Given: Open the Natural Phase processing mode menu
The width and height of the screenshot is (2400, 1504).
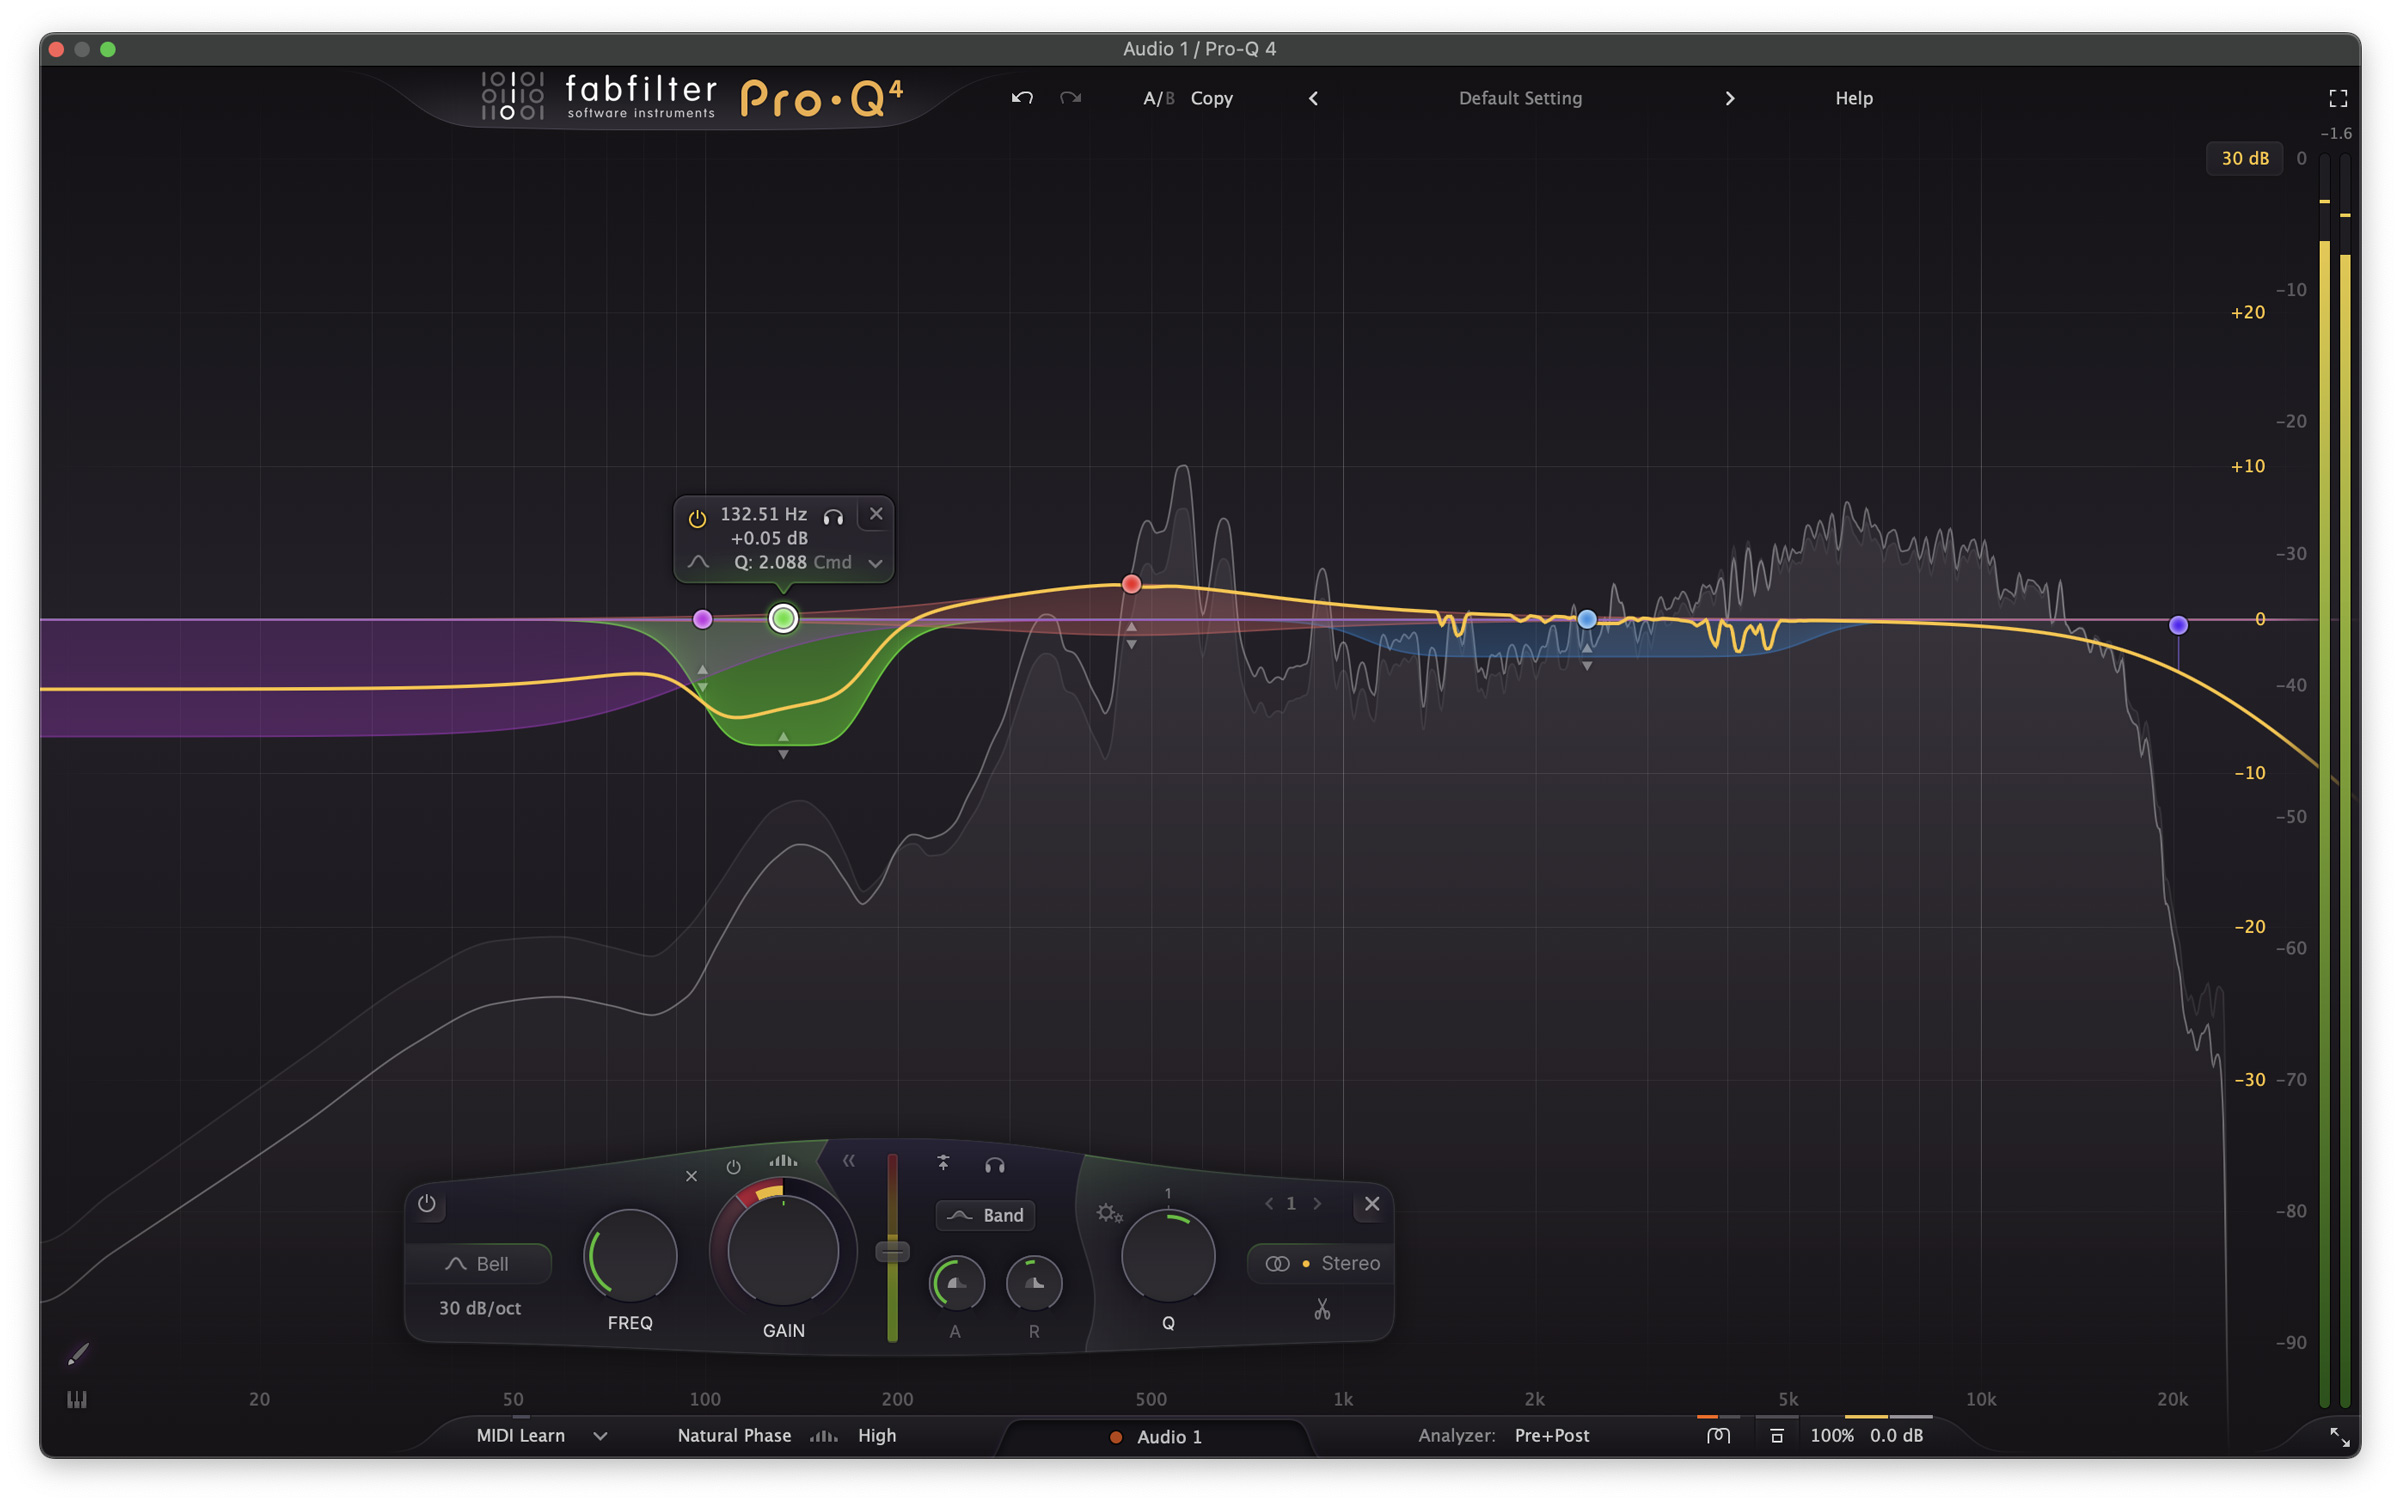Looking at the screenshot, I should 734,1436.
